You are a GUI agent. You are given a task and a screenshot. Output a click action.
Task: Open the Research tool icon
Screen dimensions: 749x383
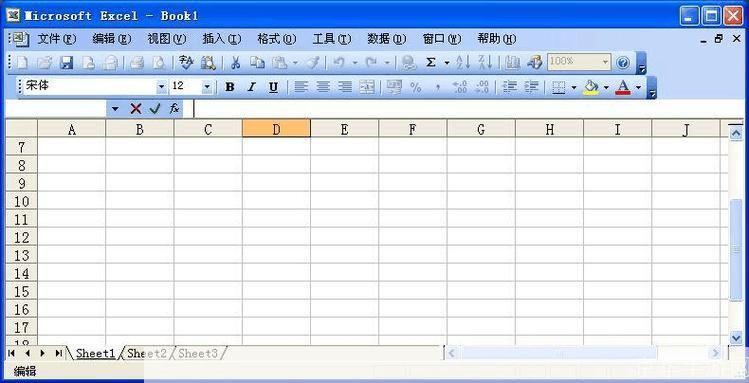208,63
